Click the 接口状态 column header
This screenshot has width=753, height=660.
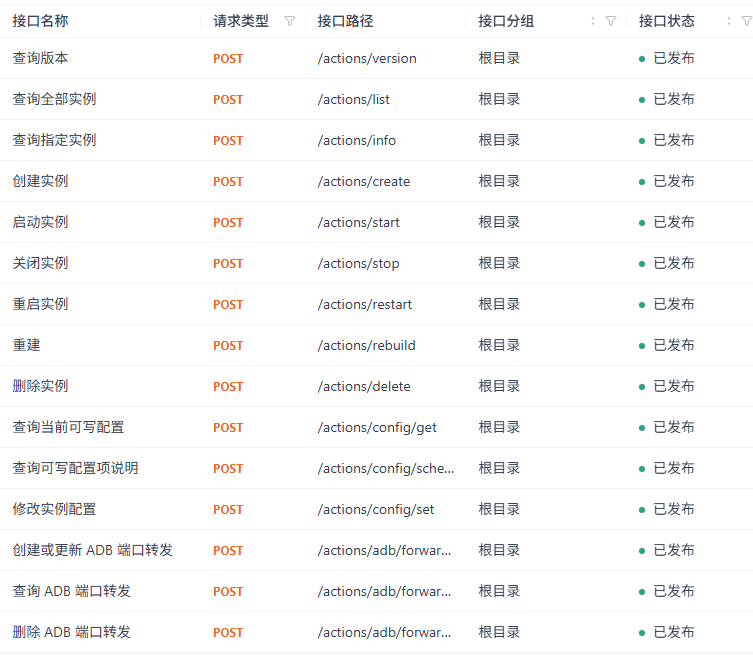(667, 21)
